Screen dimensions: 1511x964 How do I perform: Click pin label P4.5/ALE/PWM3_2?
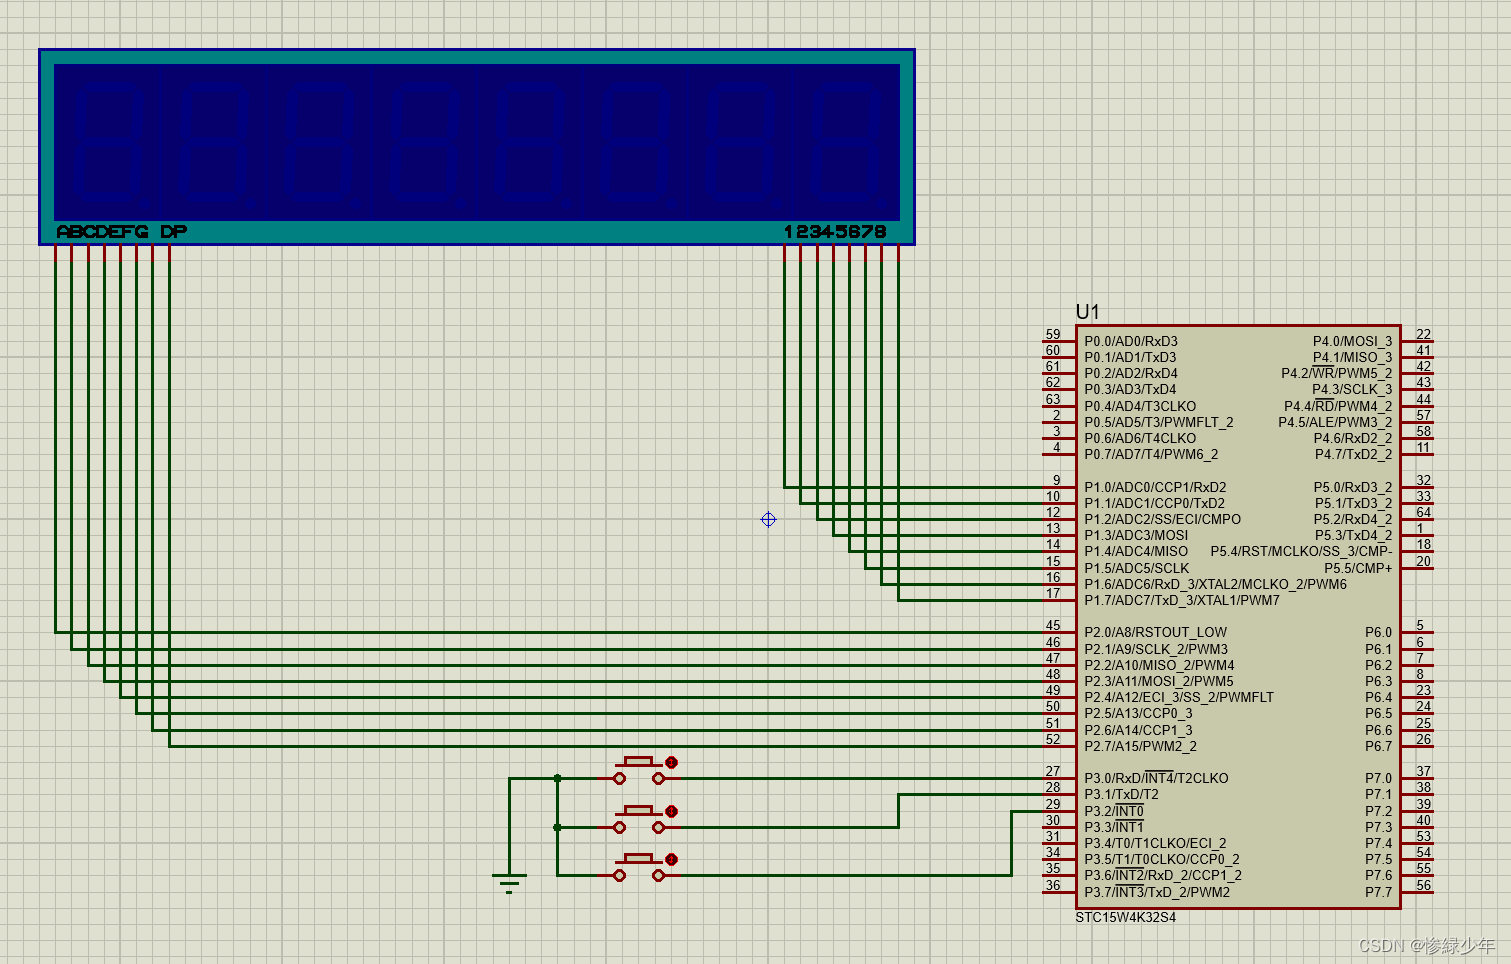click(1335, 422)
